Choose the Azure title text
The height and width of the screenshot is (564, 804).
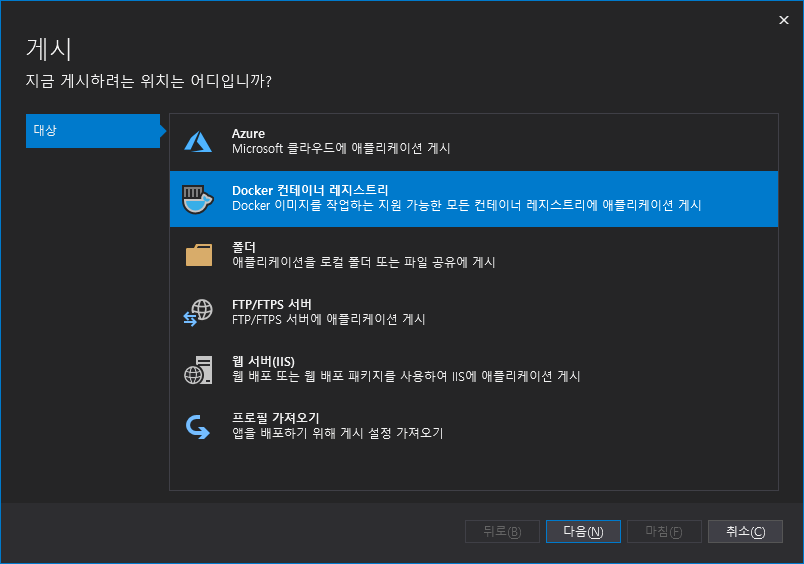tap(248, 133)
